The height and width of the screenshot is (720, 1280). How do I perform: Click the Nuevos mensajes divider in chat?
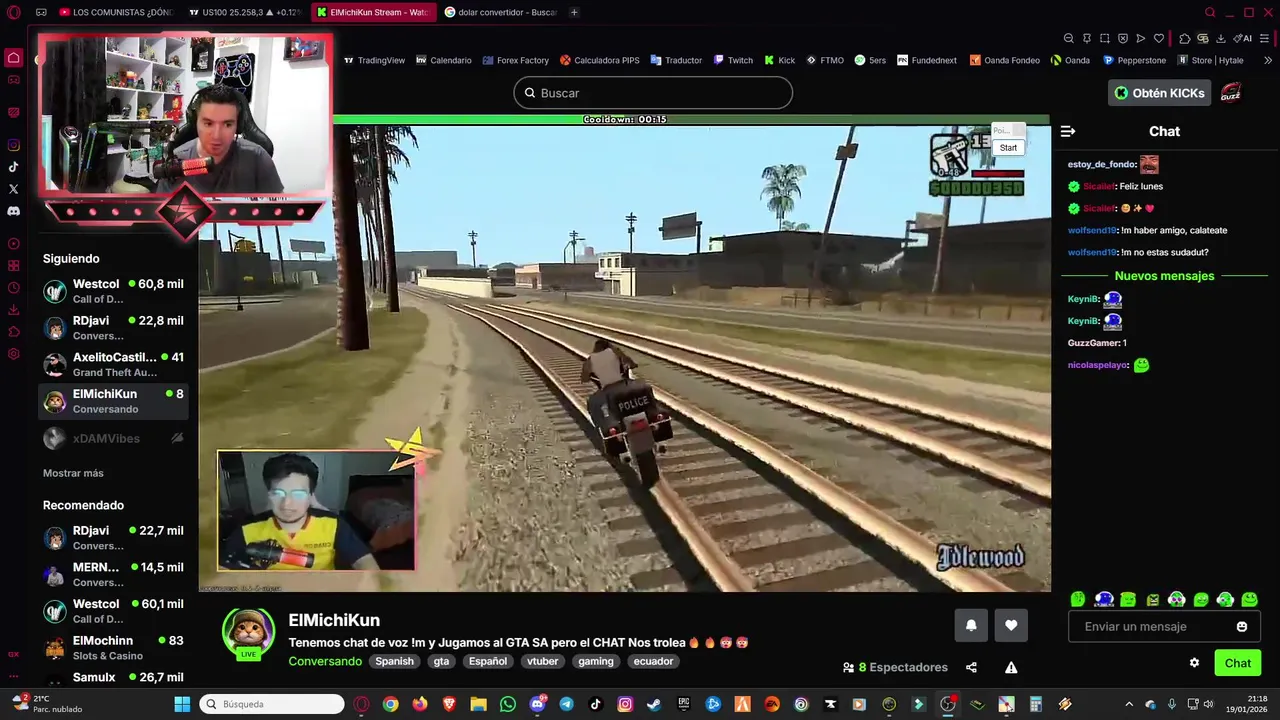pos(1164,276)
